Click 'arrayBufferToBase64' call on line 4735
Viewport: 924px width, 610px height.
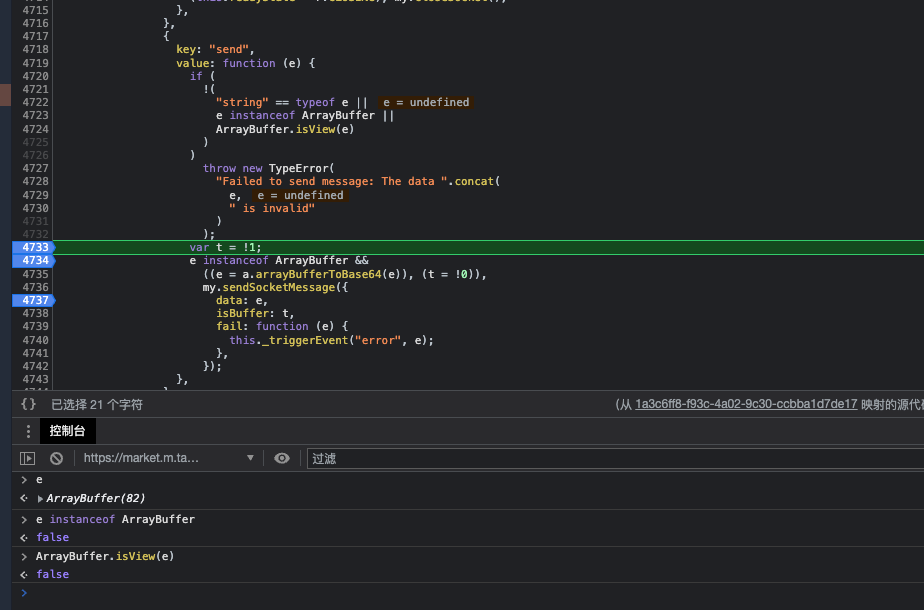click(x=318, y=275)
